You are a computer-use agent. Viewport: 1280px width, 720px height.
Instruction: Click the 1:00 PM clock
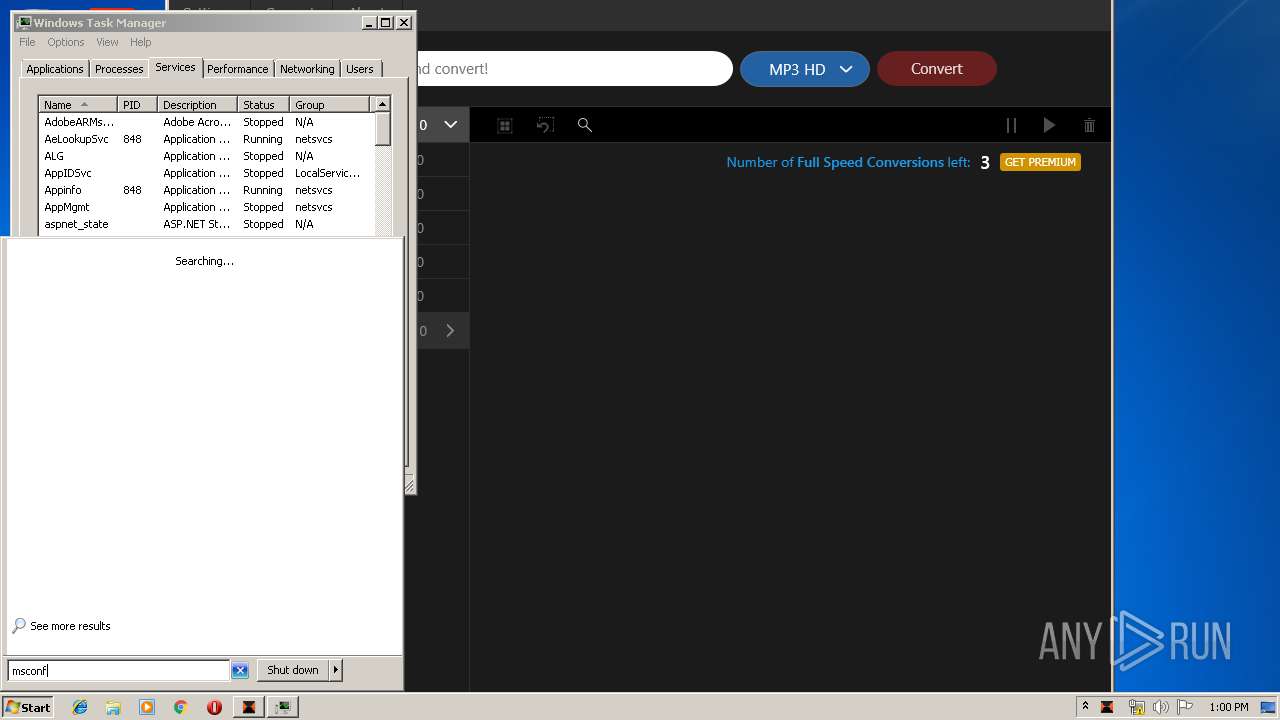[1229, 707]
